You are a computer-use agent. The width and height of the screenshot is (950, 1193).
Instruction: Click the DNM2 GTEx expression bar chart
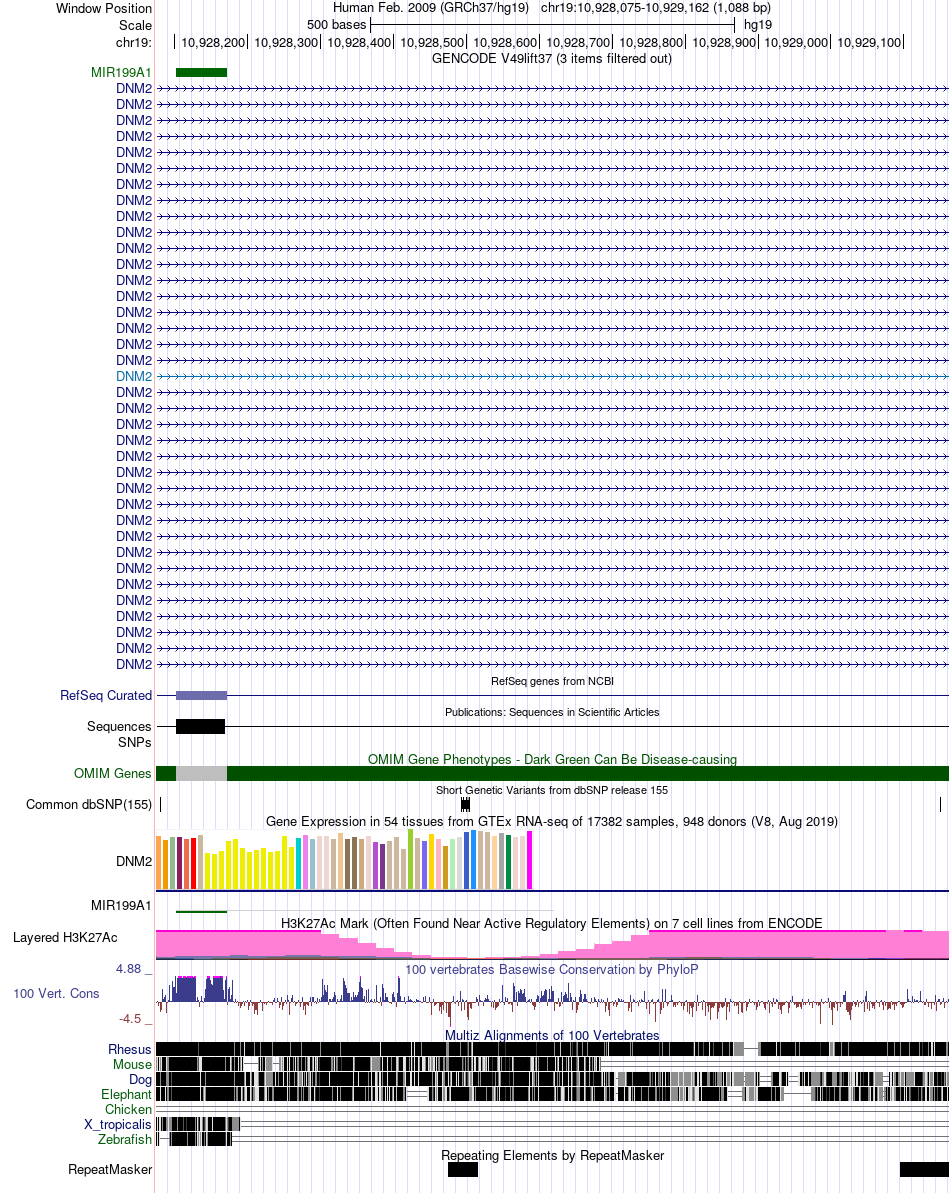(344, 859)
